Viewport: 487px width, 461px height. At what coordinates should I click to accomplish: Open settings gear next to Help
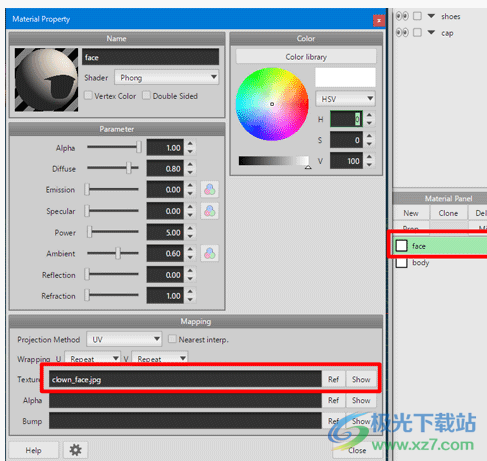tap(75, 450)
